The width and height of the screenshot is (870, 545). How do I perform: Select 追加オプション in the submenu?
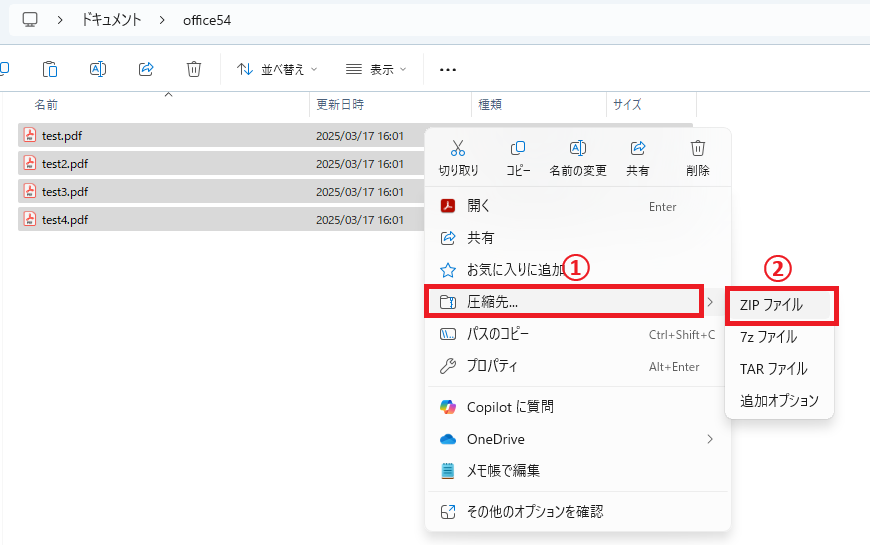[779, 401]
